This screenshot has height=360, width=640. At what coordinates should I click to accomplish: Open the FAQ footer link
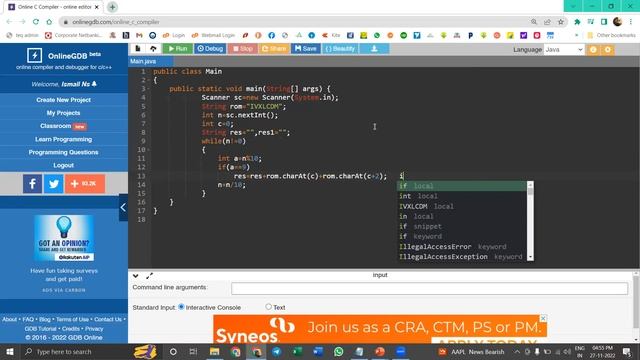tap(28, 319)
